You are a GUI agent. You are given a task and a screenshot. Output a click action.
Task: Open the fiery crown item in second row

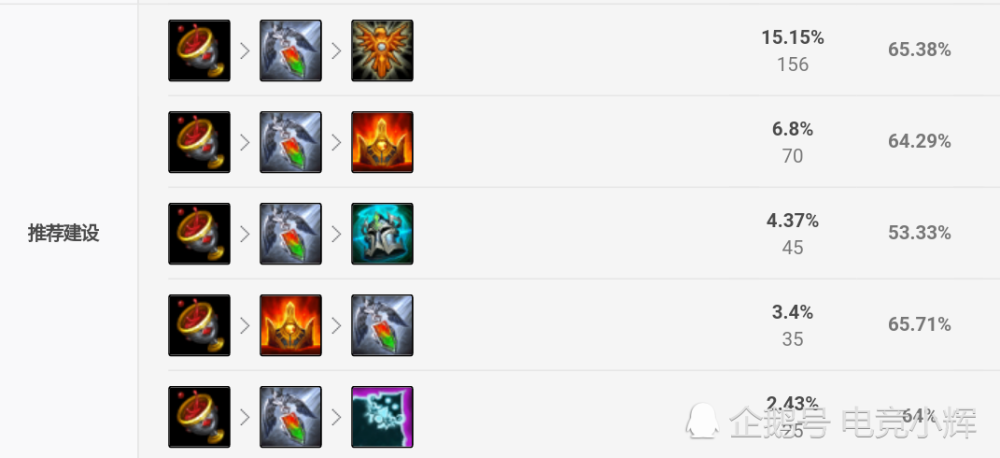pos(382,142)
